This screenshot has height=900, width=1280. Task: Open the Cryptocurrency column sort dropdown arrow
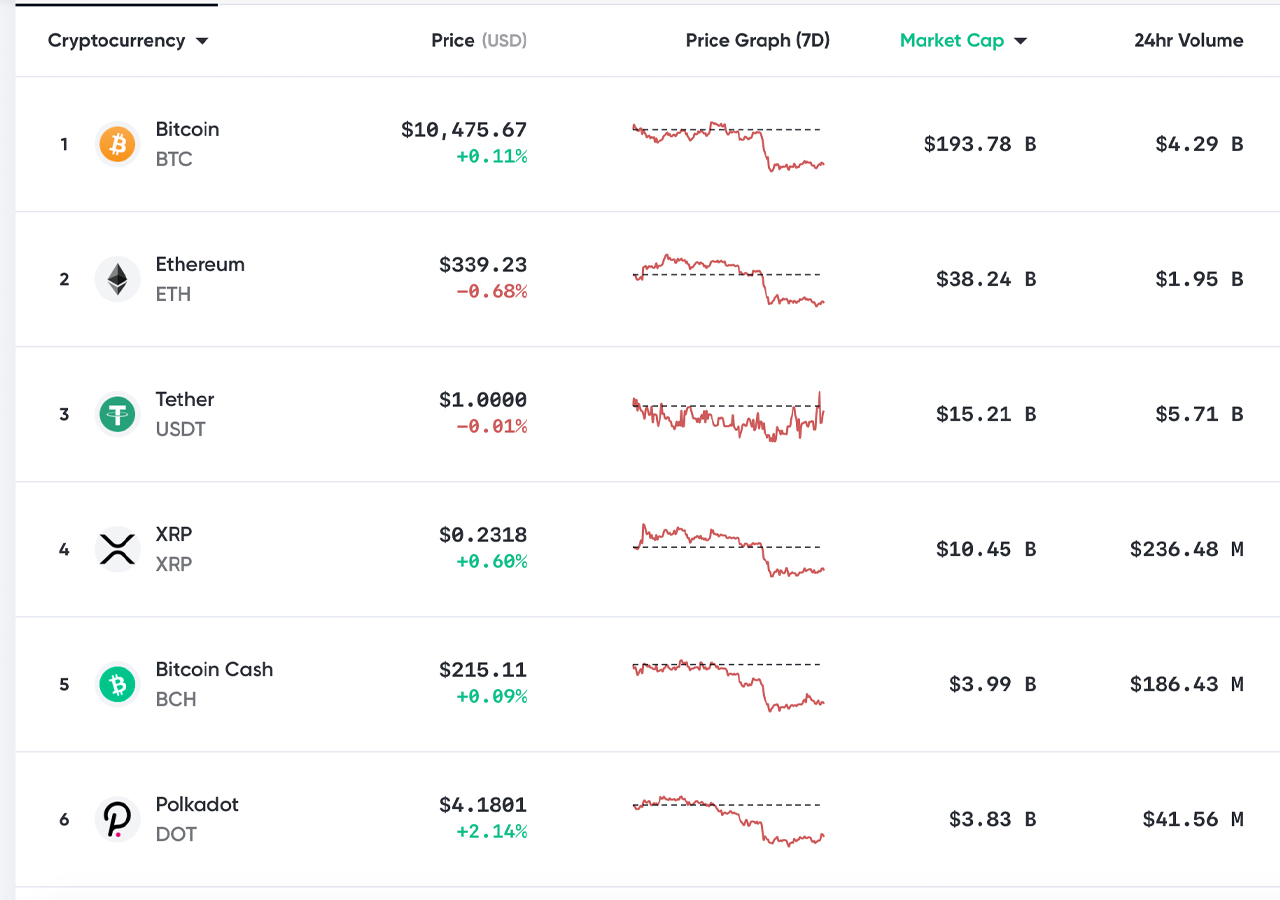click(x=202, y=41)
